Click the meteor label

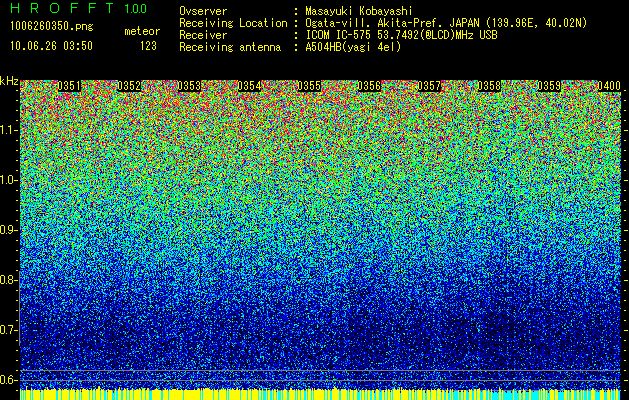(x=142, y=31)
